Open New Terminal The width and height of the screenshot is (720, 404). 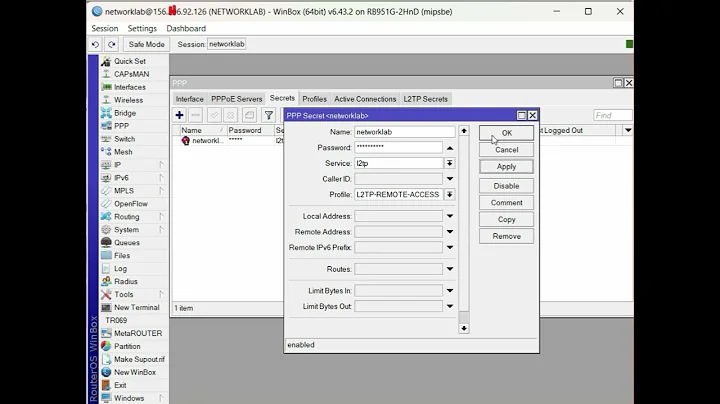[x=136, y=307]
